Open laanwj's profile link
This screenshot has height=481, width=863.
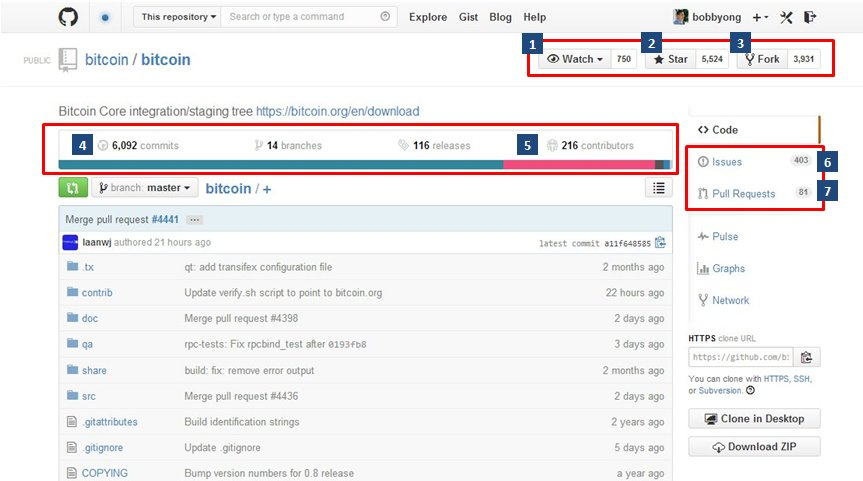click(x=96, y=242)
